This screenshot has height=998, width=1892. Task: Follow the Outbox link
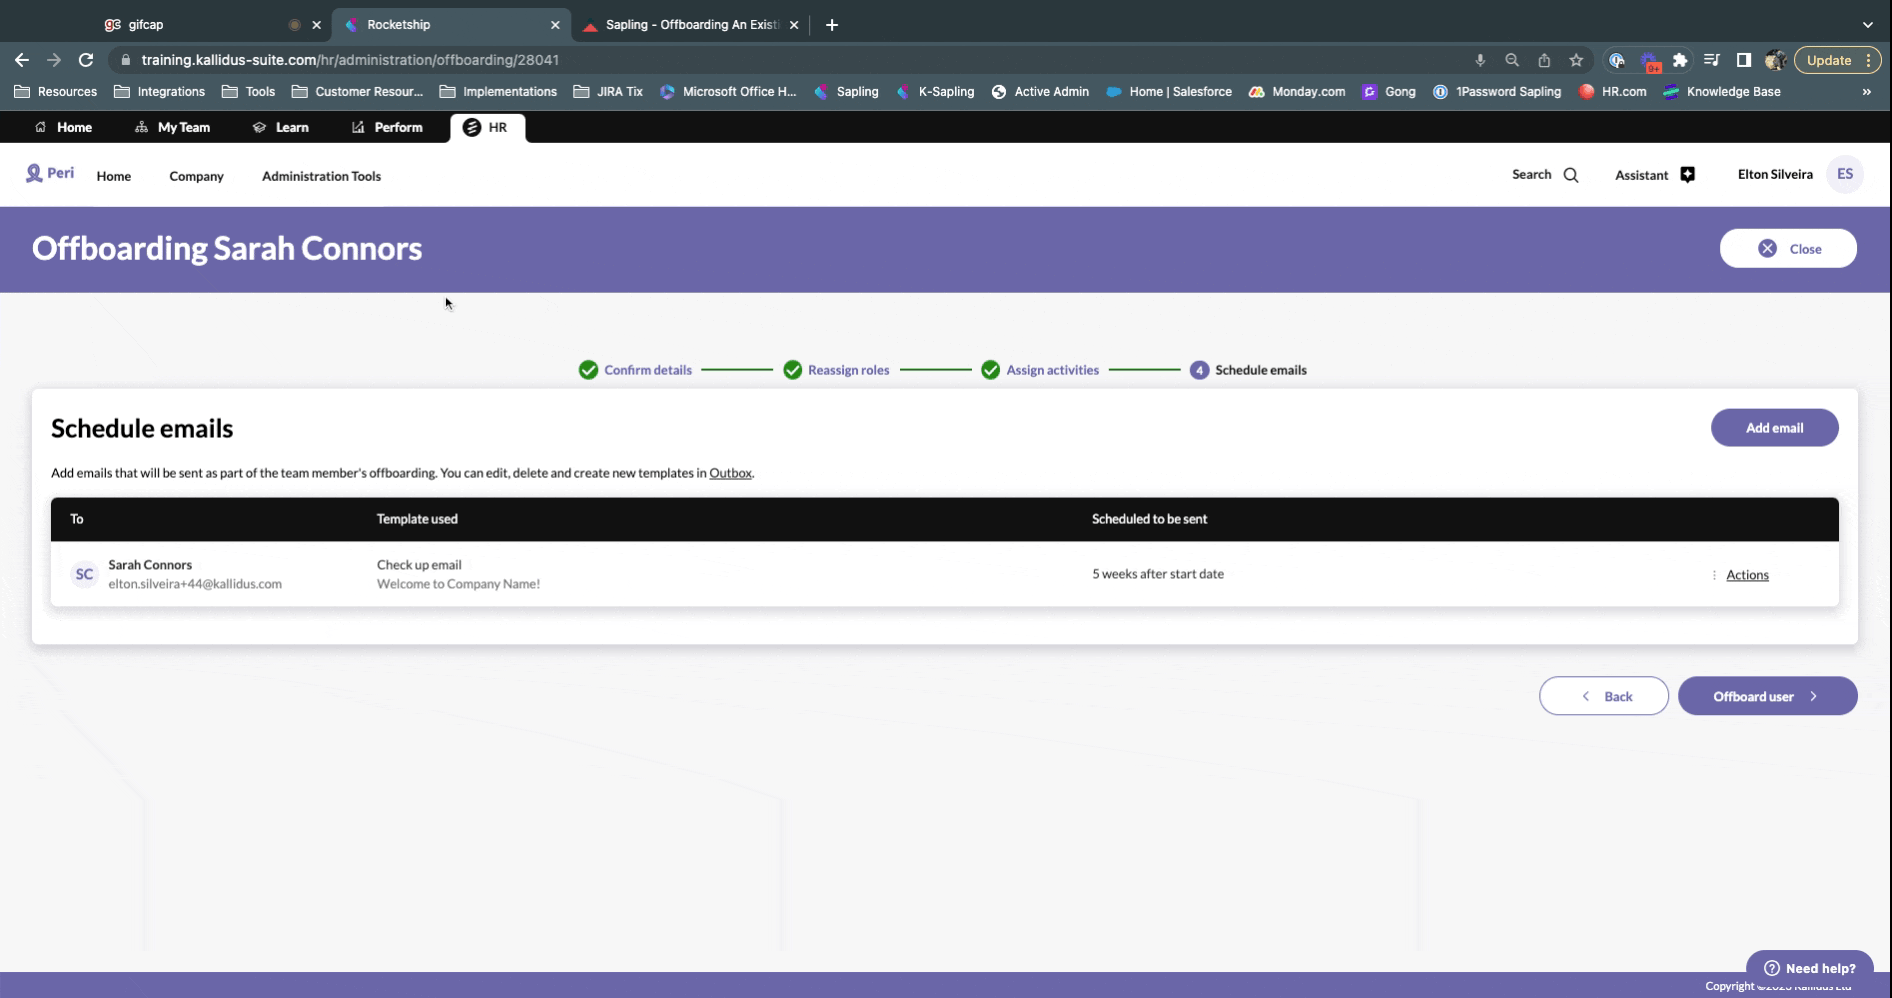(x=730, y=473)
